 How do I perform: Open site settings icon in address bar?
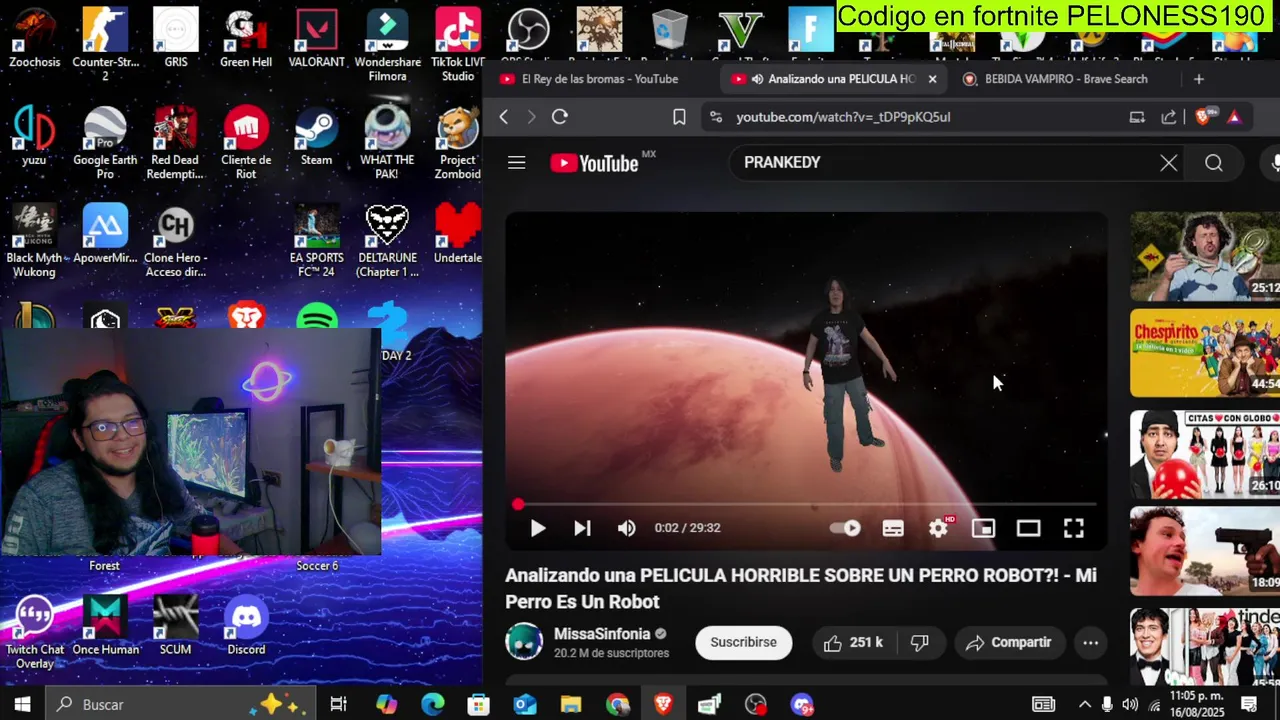click(715, 117)
